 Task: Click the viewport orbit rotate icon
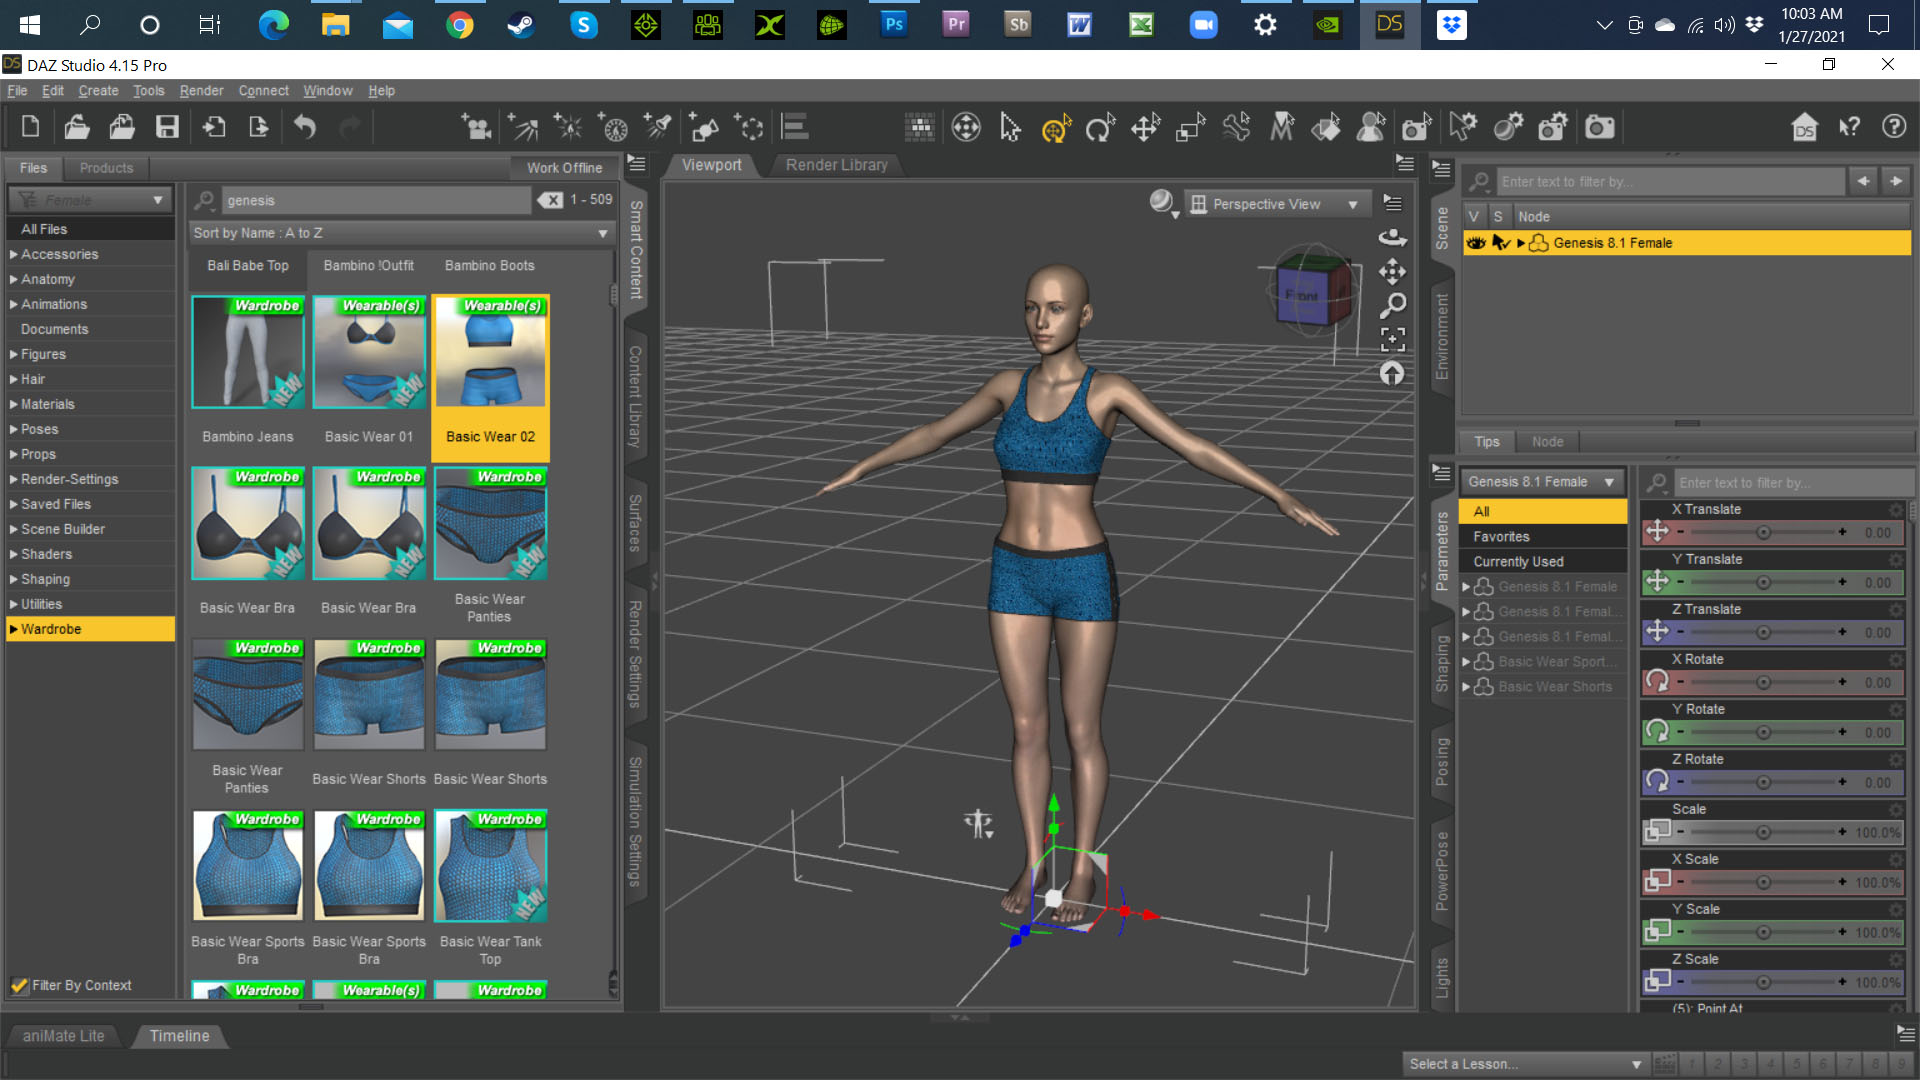tap(1392, 237)
